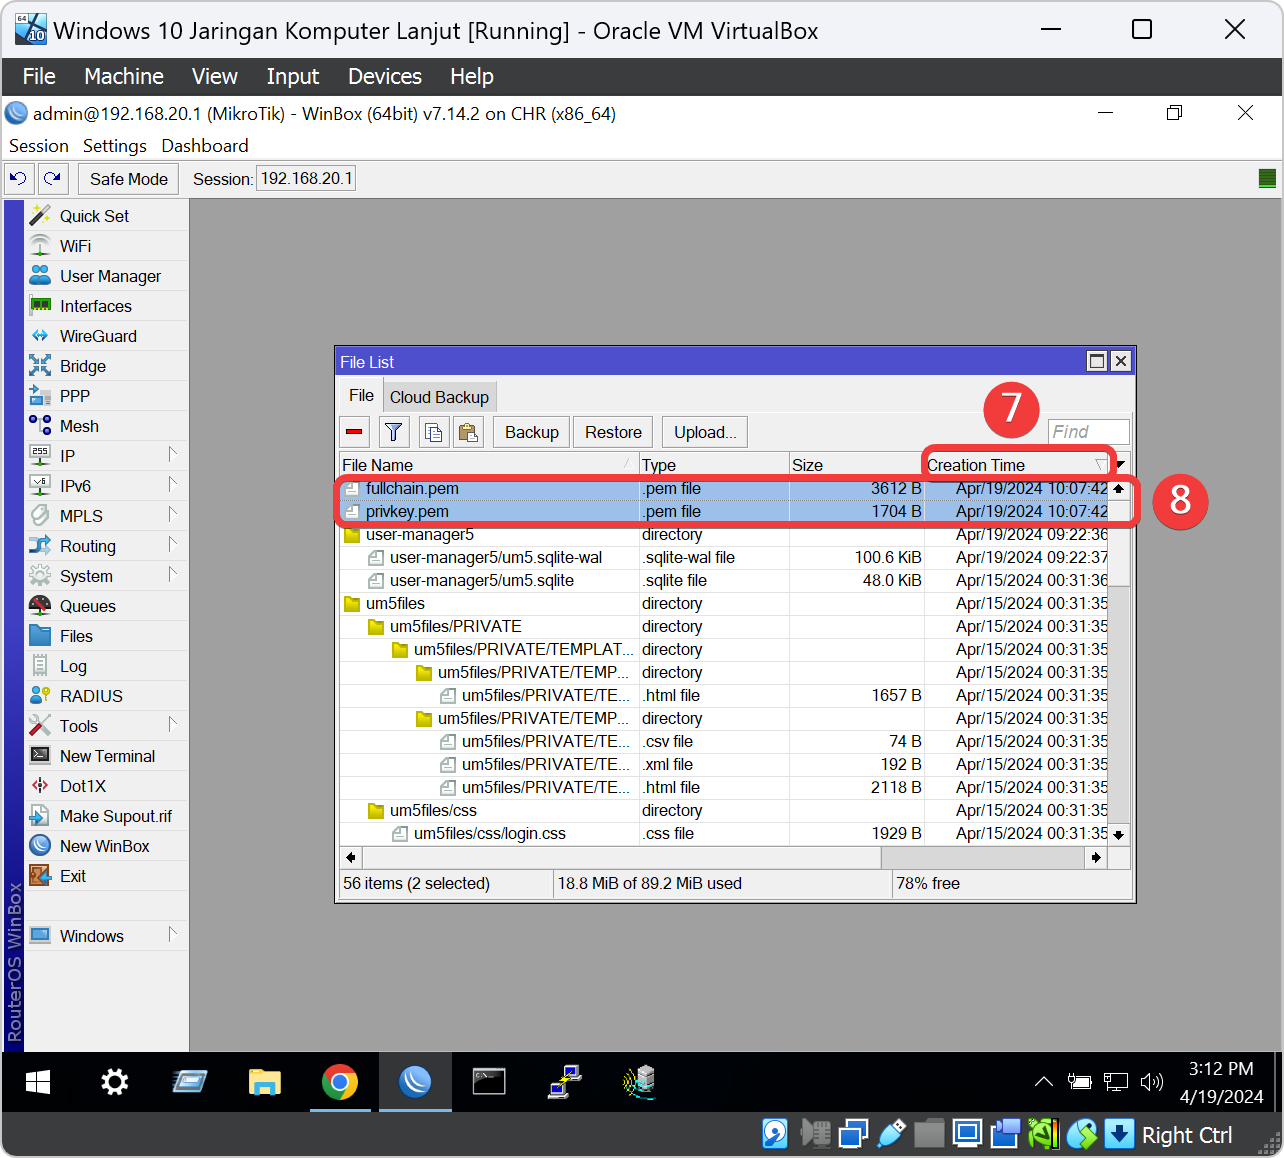Toggle Safe Mode
Screen dimensions: 1284x1158
tap(128, 179)
